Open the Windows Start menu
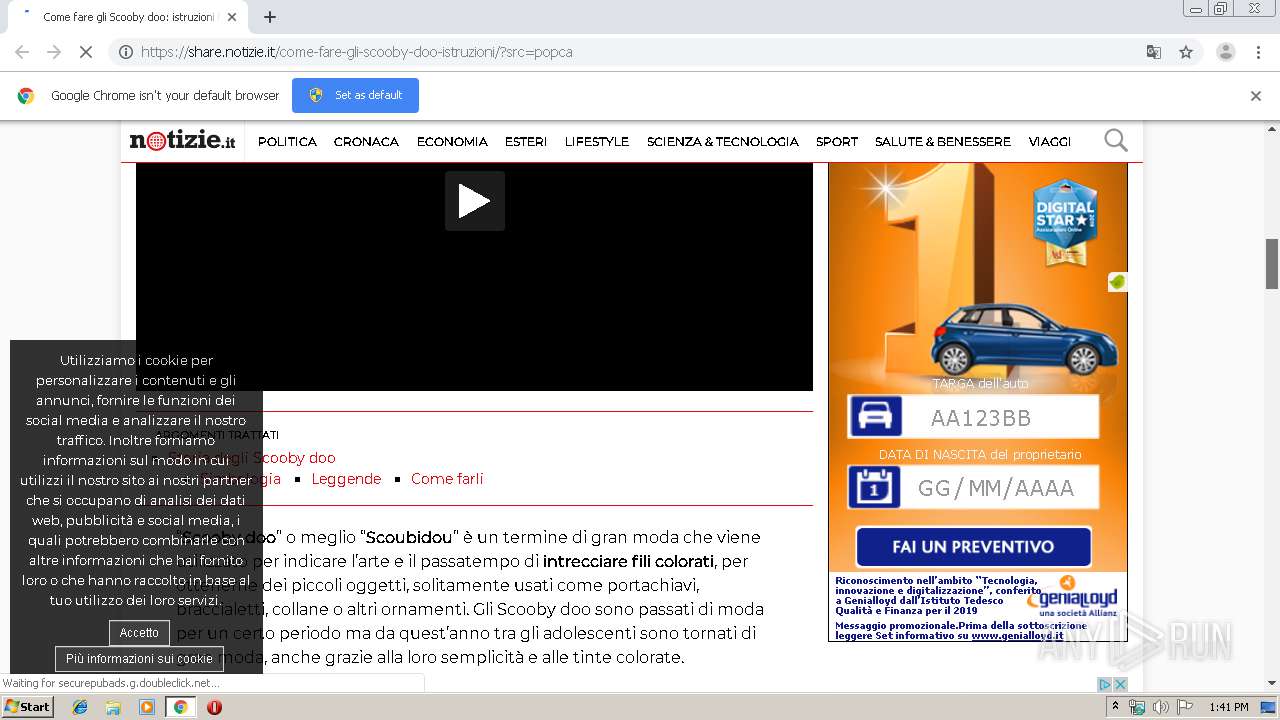 click(x=28, y=706)
